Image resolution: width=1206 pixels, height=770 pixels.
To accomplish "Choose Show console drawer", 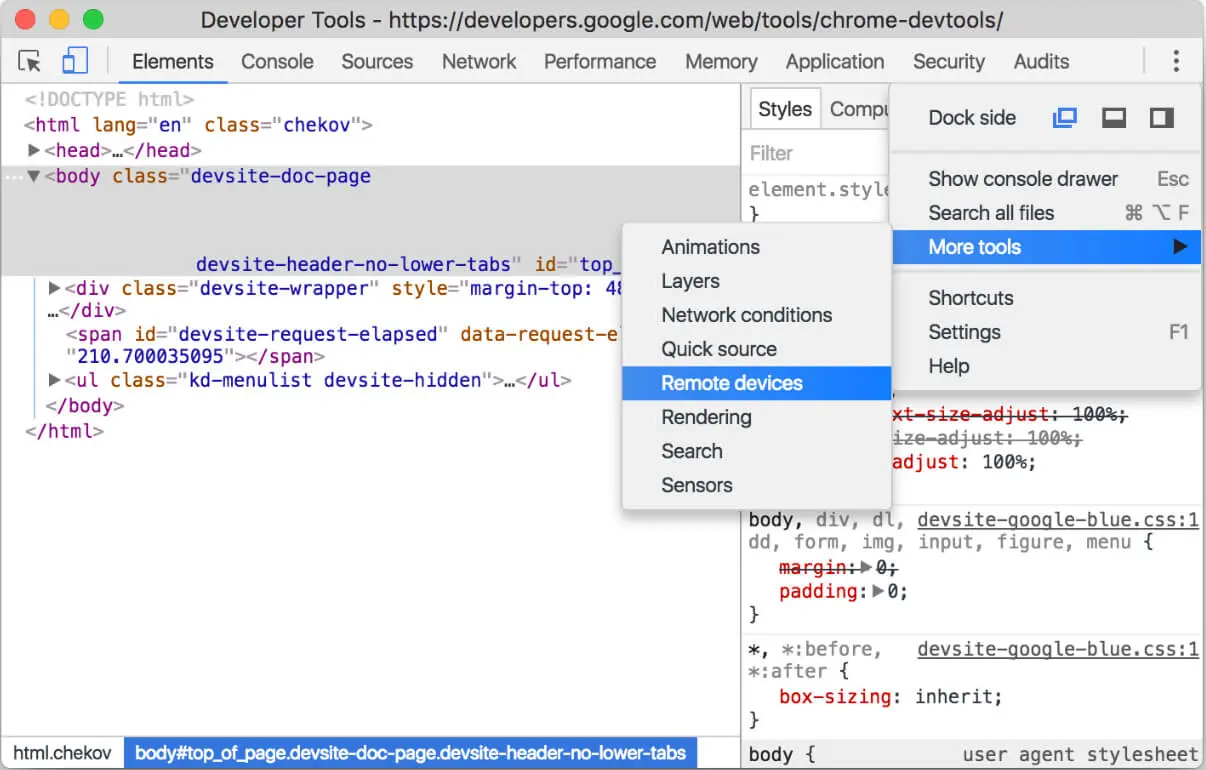I will [x=1046, y=179].
